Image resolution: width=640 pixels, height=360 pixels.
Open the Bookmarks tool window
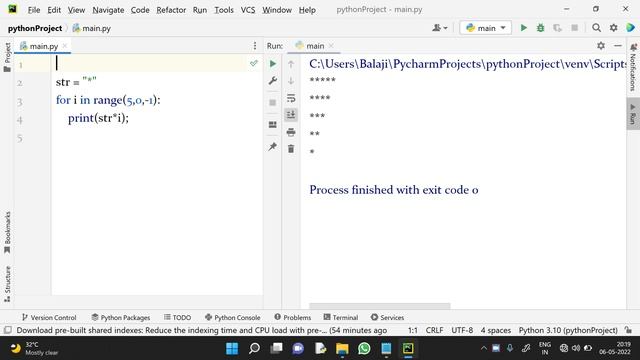coord(7,233)
